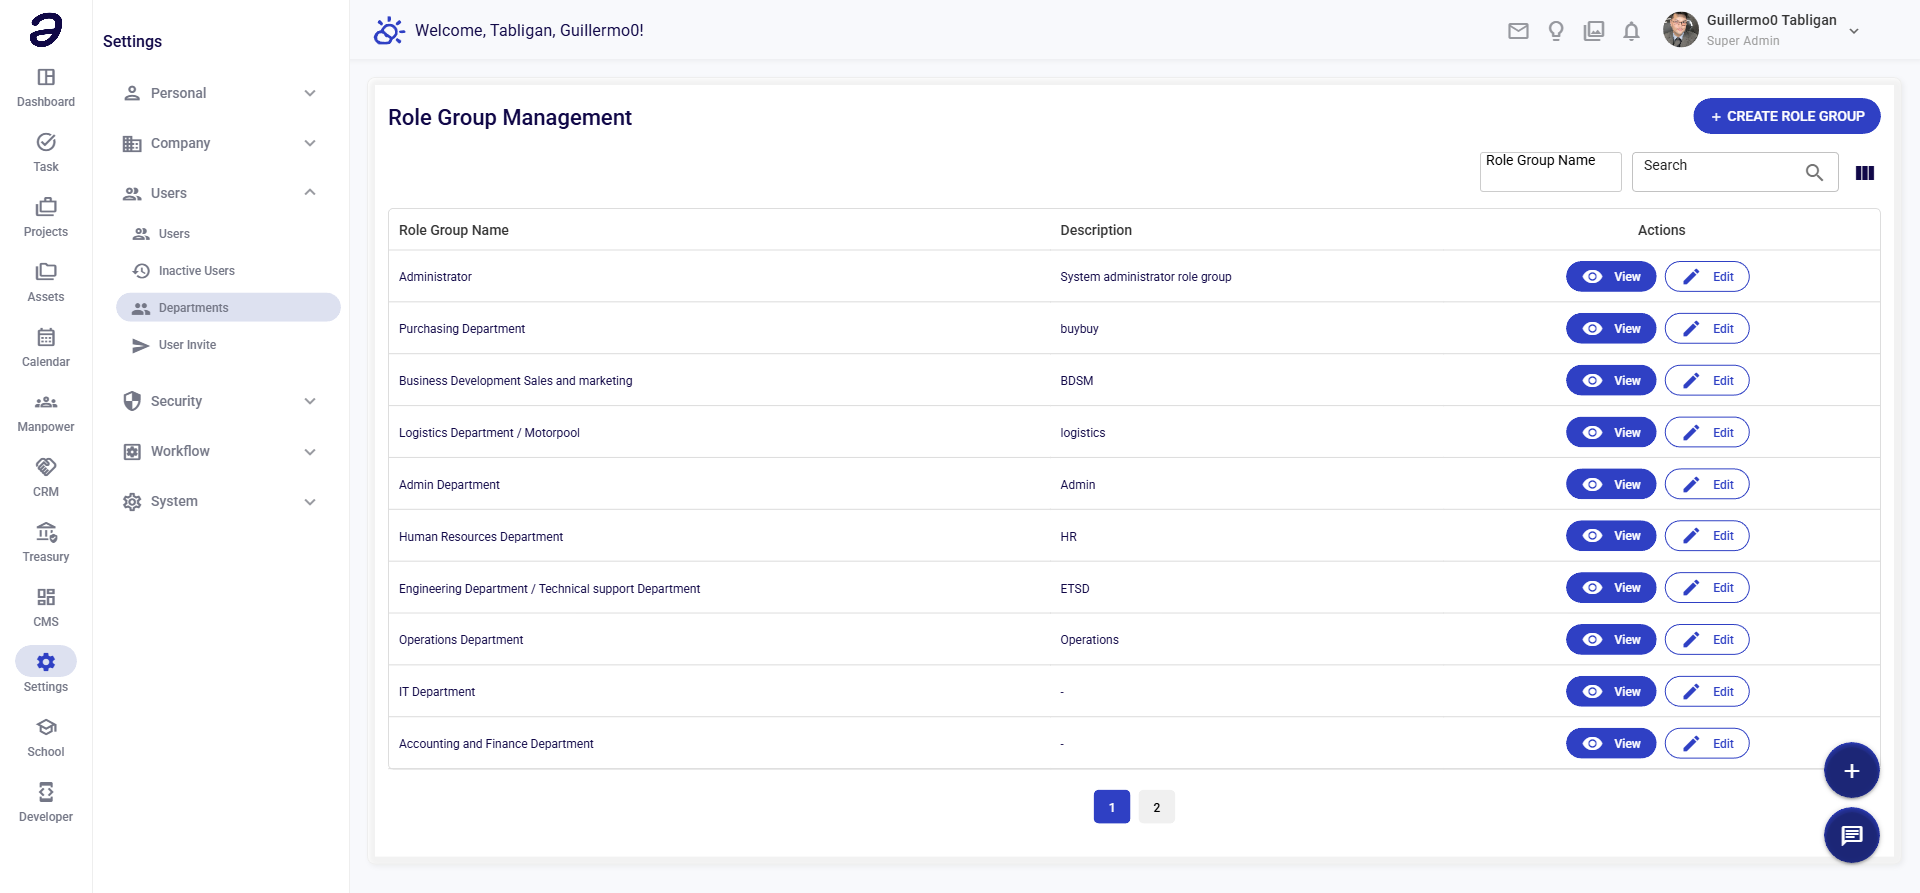Edit the Administrator role group
Image resolution: width=1920 pixels, height=893 pixels.
point(1707,277)
